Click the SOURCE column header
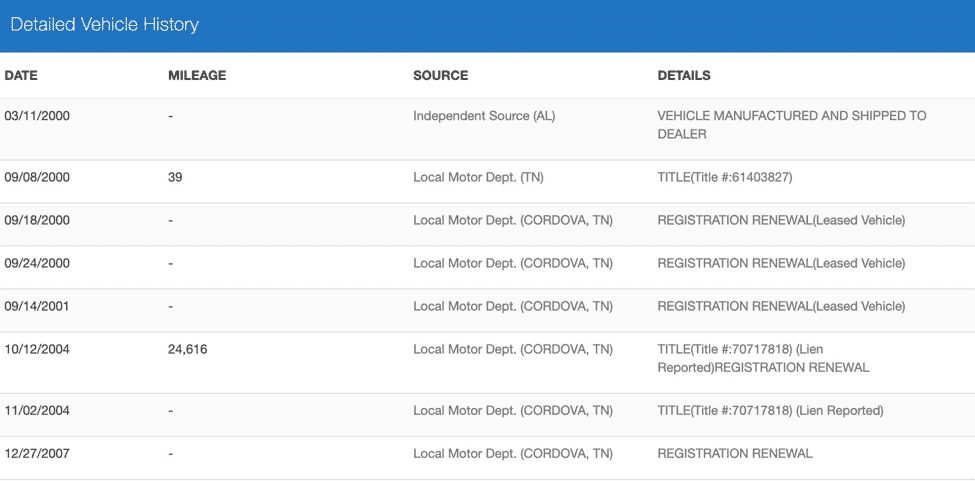Viewport: 975px width, 481px height. (440, 75)
